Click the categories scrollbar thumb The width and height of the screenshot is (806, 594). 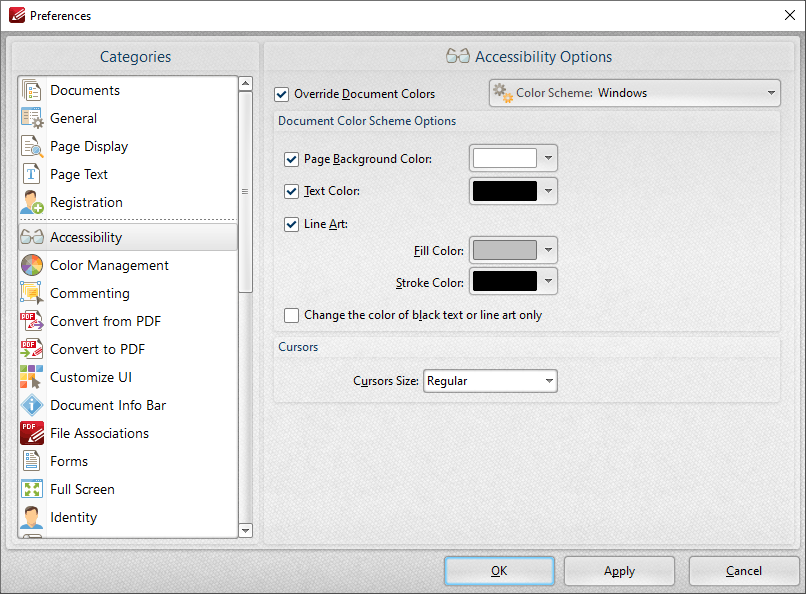[x=246, y=192]
